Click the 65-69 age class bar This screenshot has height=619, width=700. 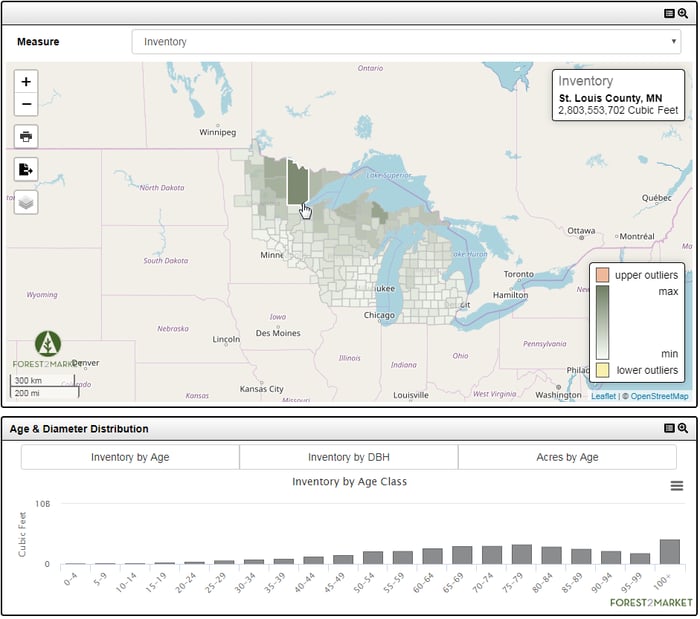point(462,556)
